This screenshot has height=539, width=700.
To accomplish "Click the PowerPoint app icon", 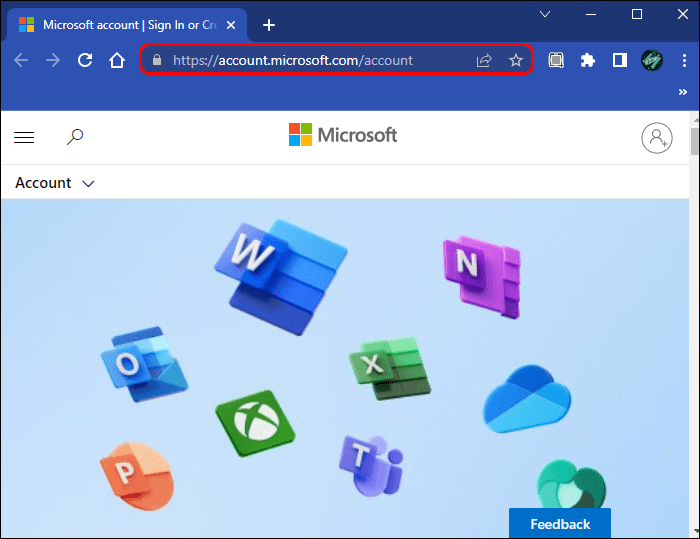I will 137,476.
